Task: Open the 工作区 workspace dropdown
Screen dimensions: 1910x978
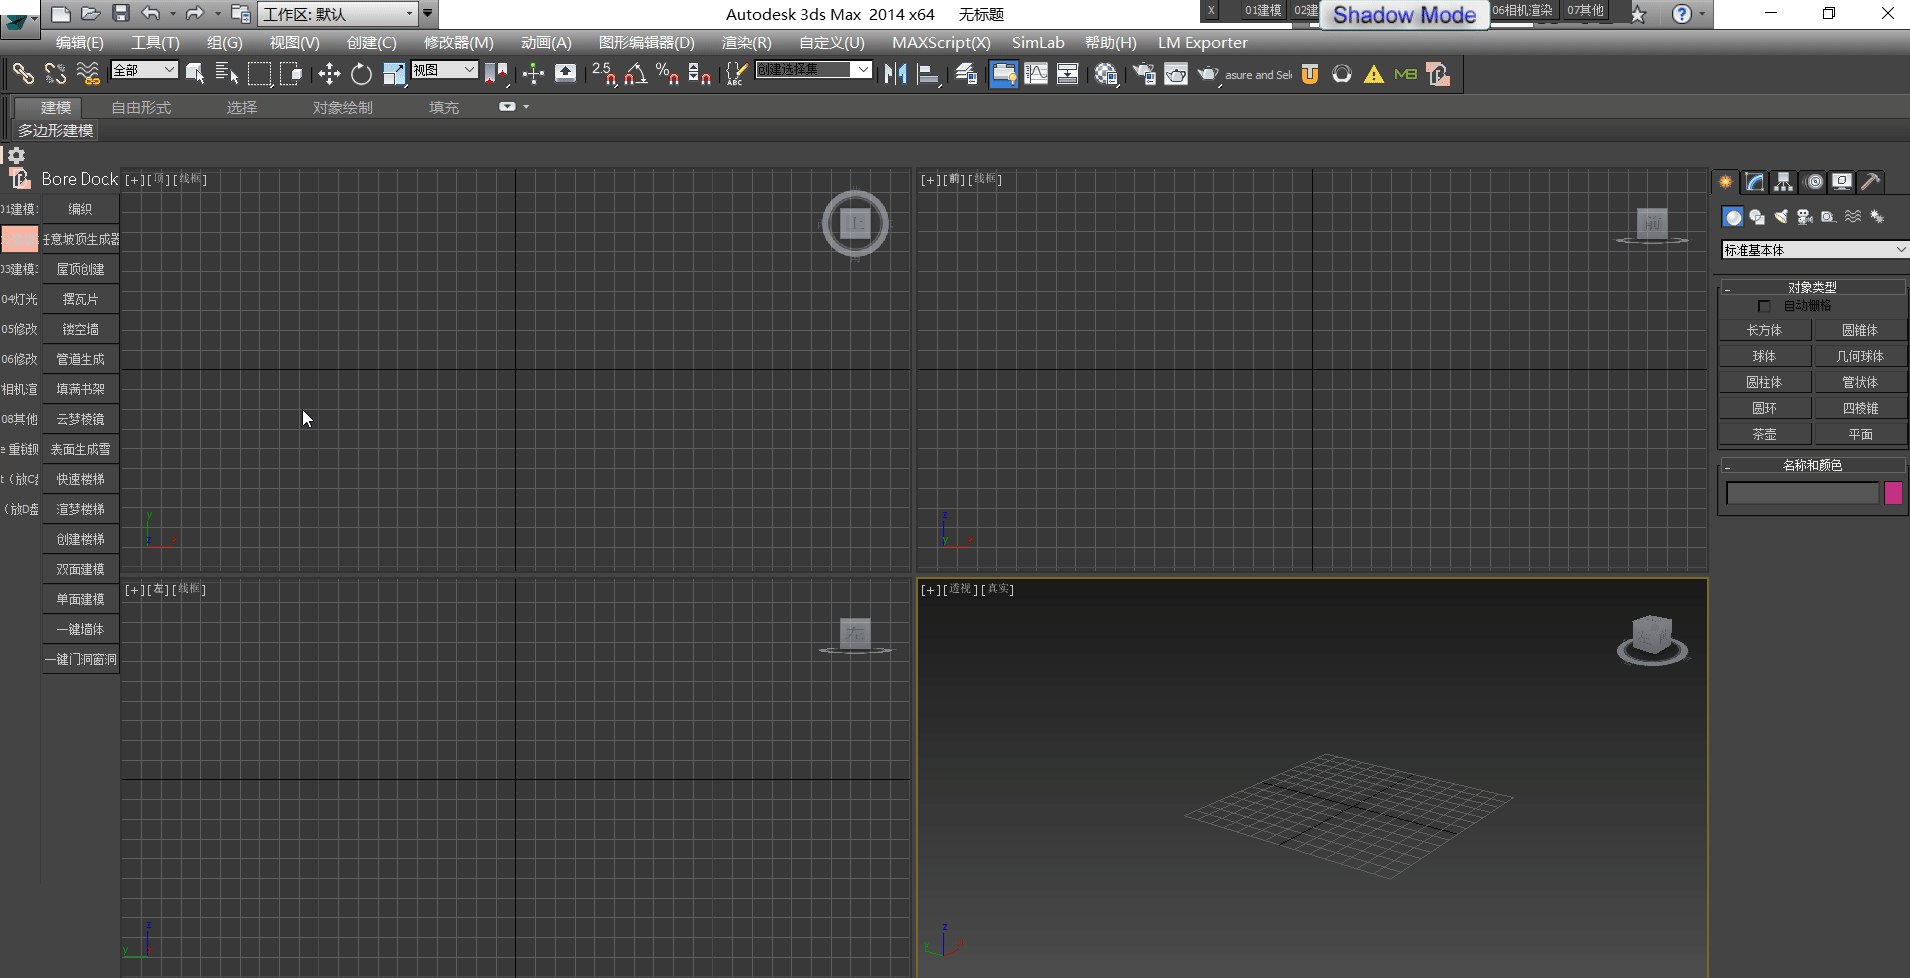Action: (340, 14)
